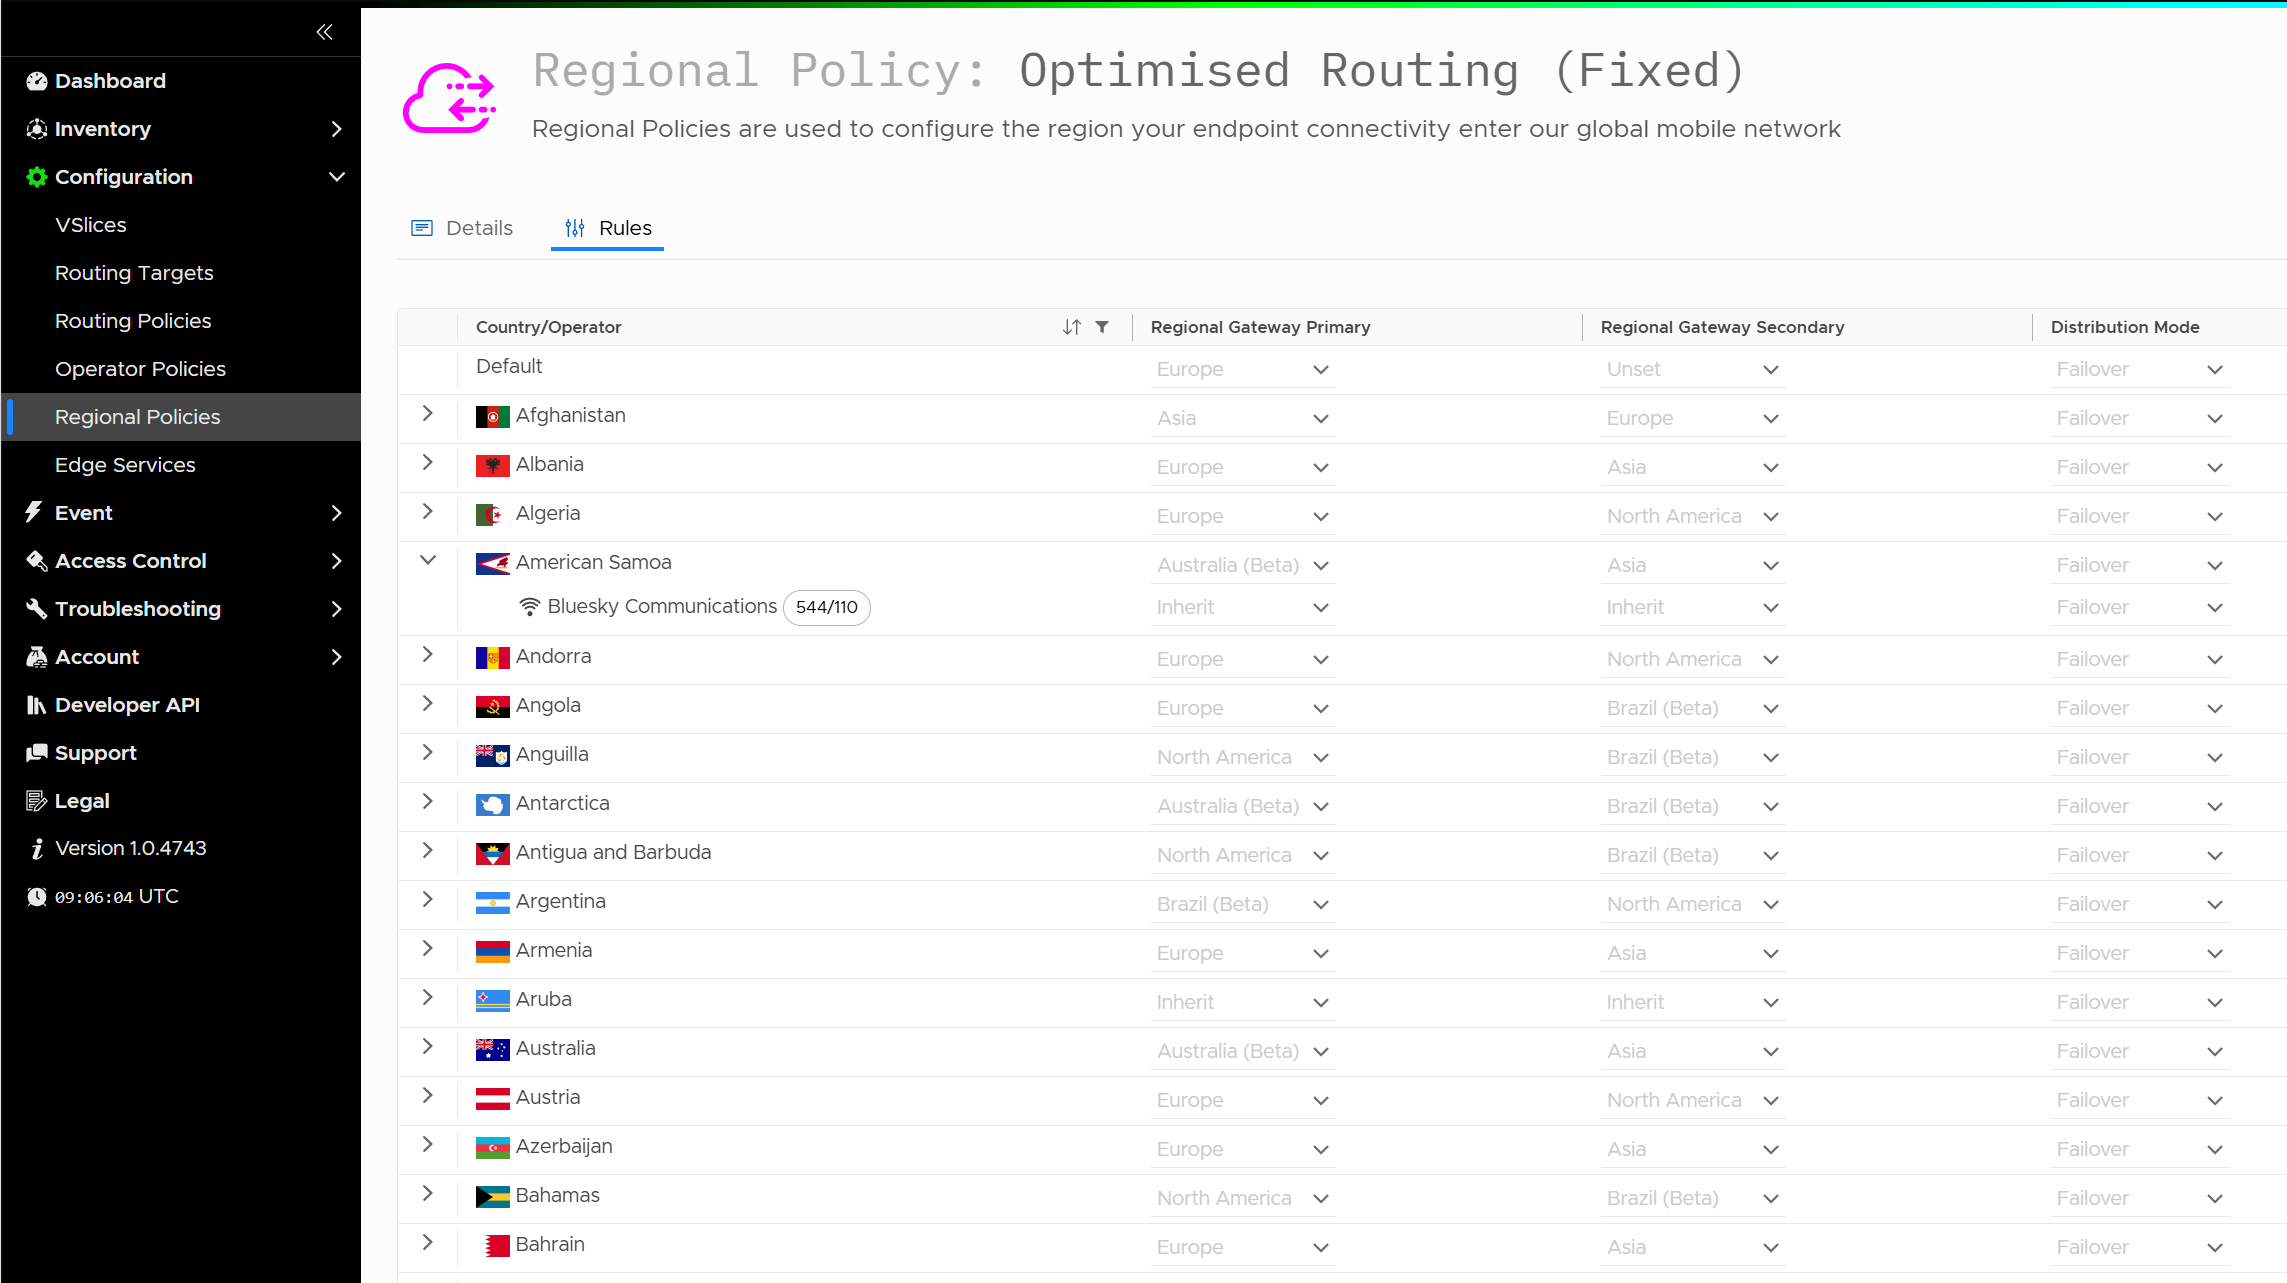Viewport: 2287px width, 1283px height.
Task: Expand the Afghanistan row
Action: (428, 413)
